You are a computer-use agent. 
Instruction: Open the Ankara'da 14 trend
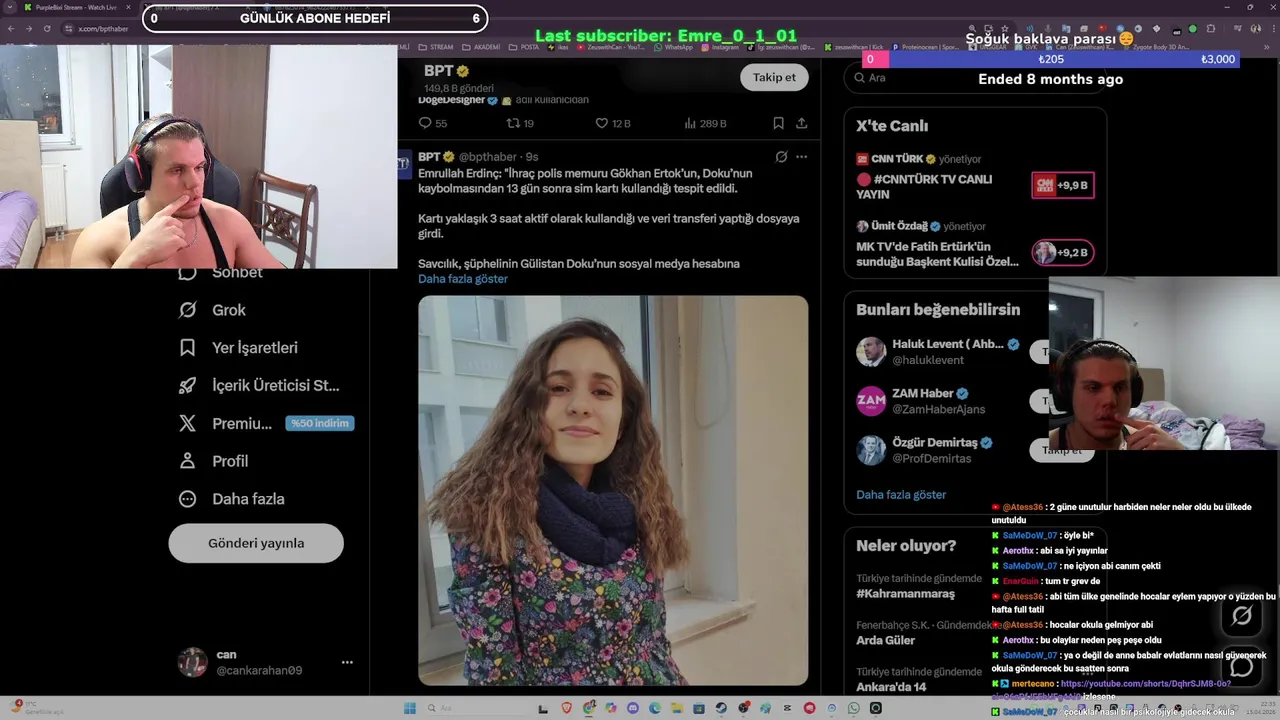click(891, 687)
